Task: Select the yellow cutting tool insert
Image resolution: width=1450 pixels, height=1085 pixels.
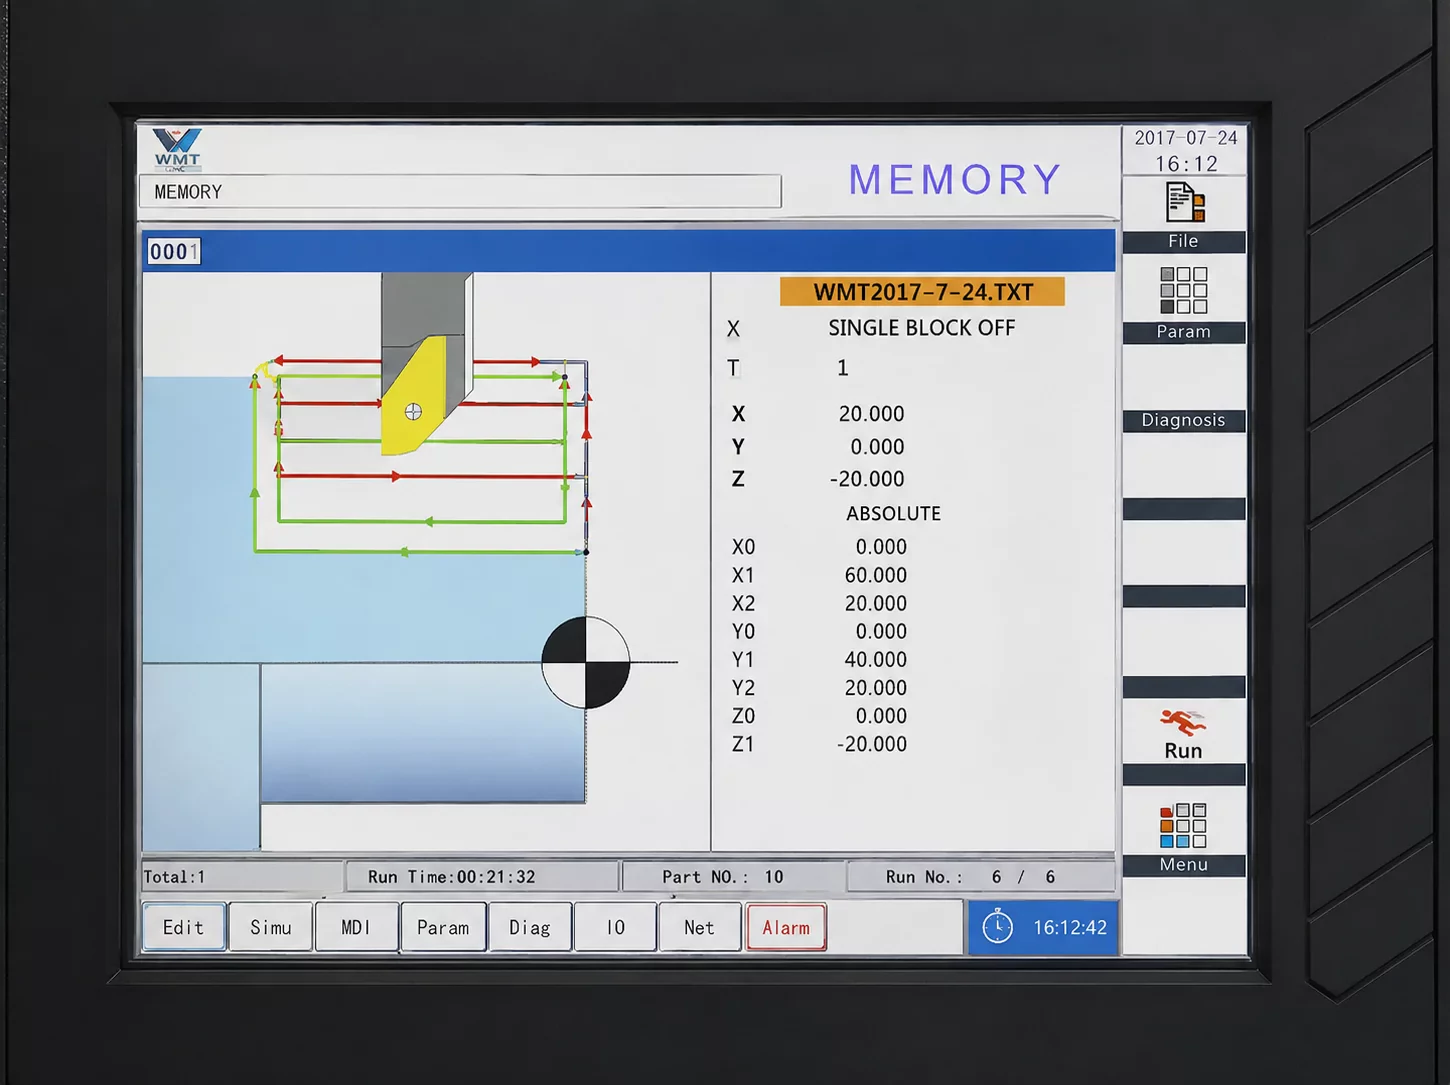Action: pyautogui.click(x=414, y=397)
